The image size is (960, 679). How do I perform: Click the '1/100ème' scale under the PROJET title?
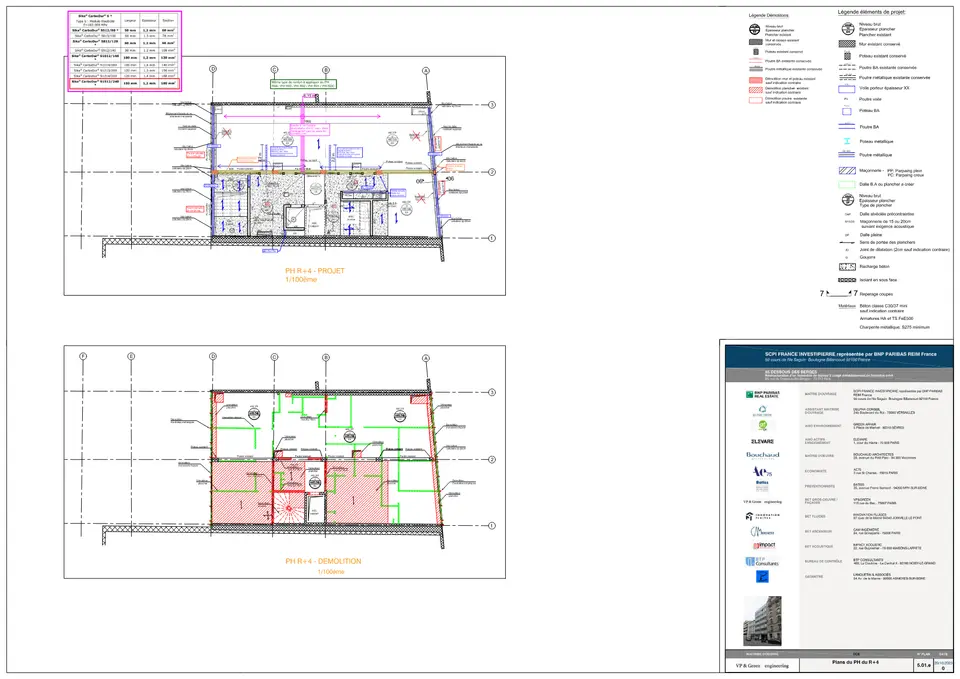coord(301,280)
